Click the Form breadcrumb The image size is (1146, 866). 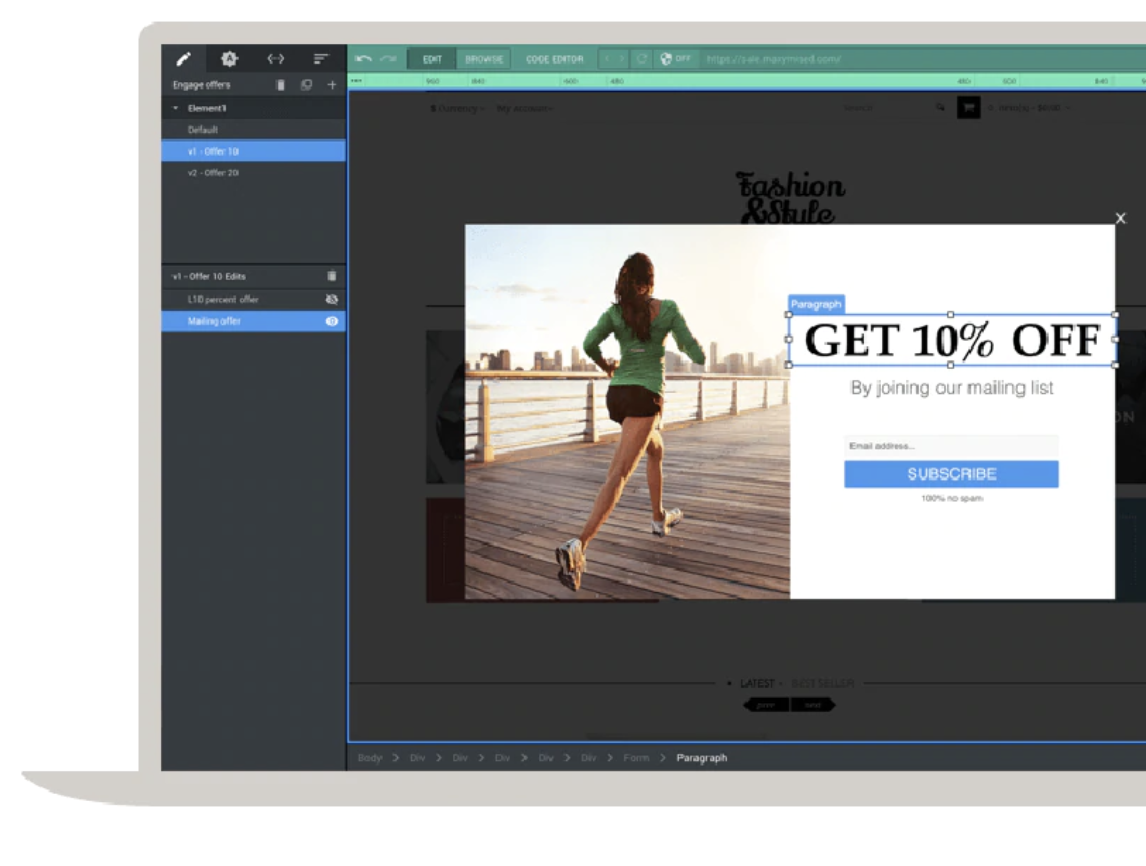(636, 758)
